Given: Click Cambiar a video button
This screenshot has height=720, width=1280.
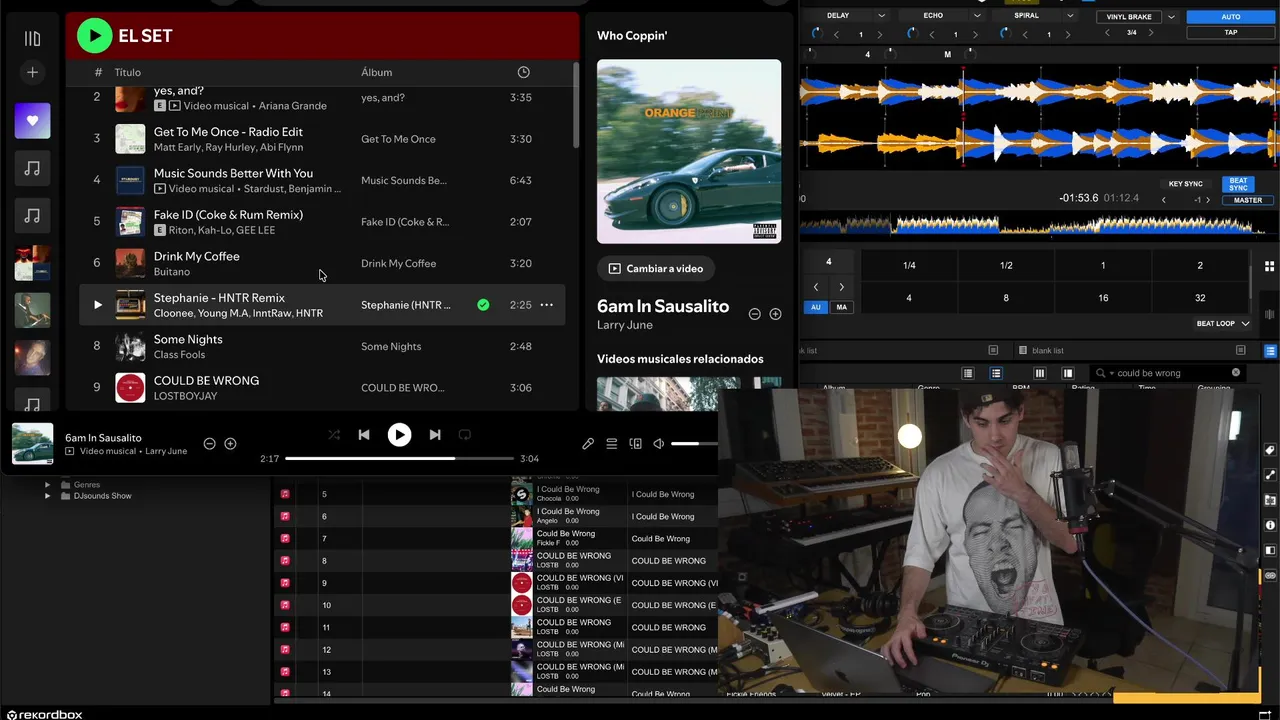Looking at the screenshot, I should [656, 268].
